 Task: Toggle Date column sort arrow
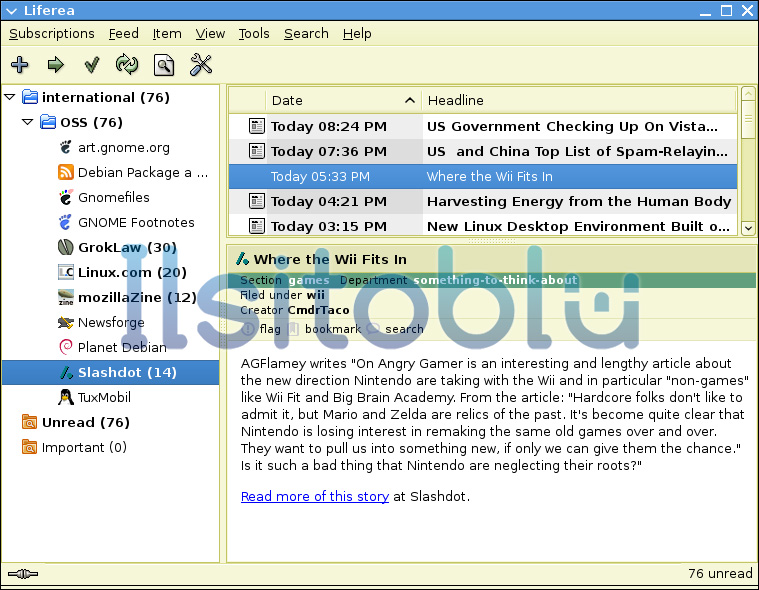(x=410, y=100)
